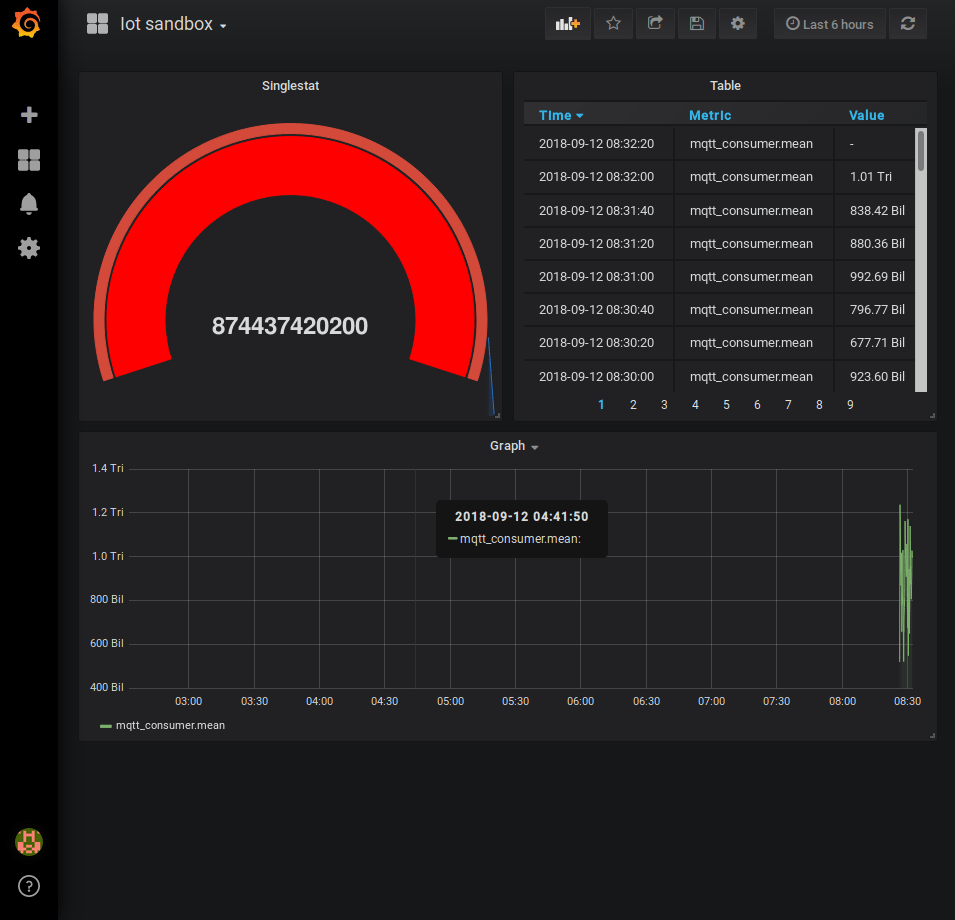Open the Last 6 hours time picker

point(829,24)
